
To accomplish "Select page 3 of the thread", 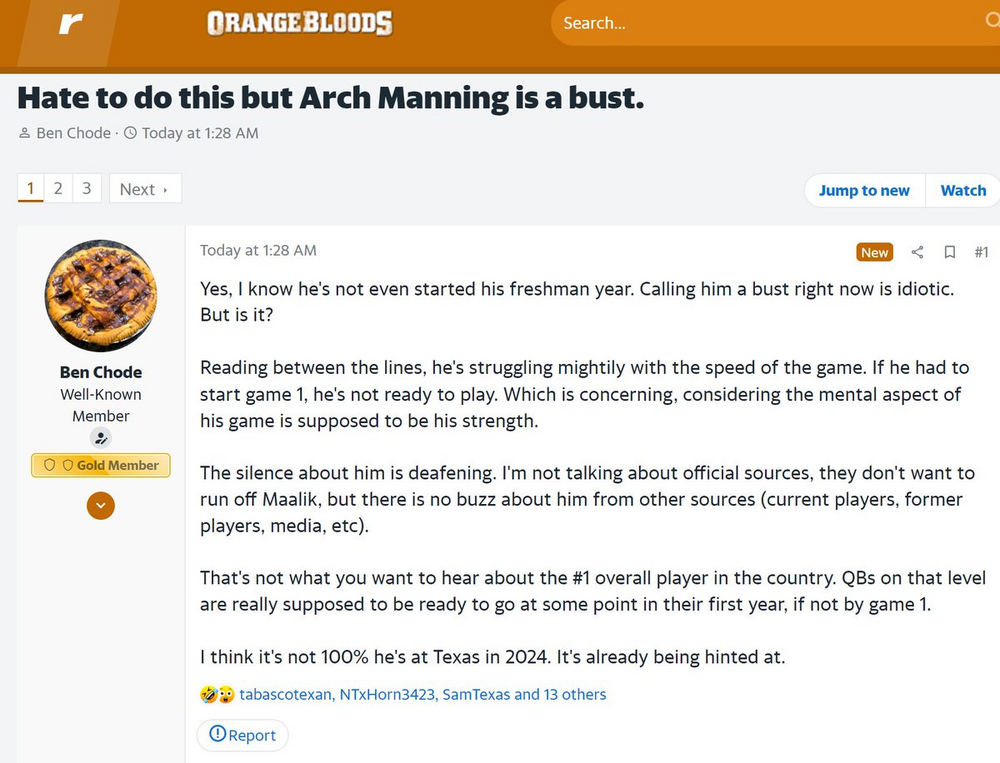I will tap(87, 188).
